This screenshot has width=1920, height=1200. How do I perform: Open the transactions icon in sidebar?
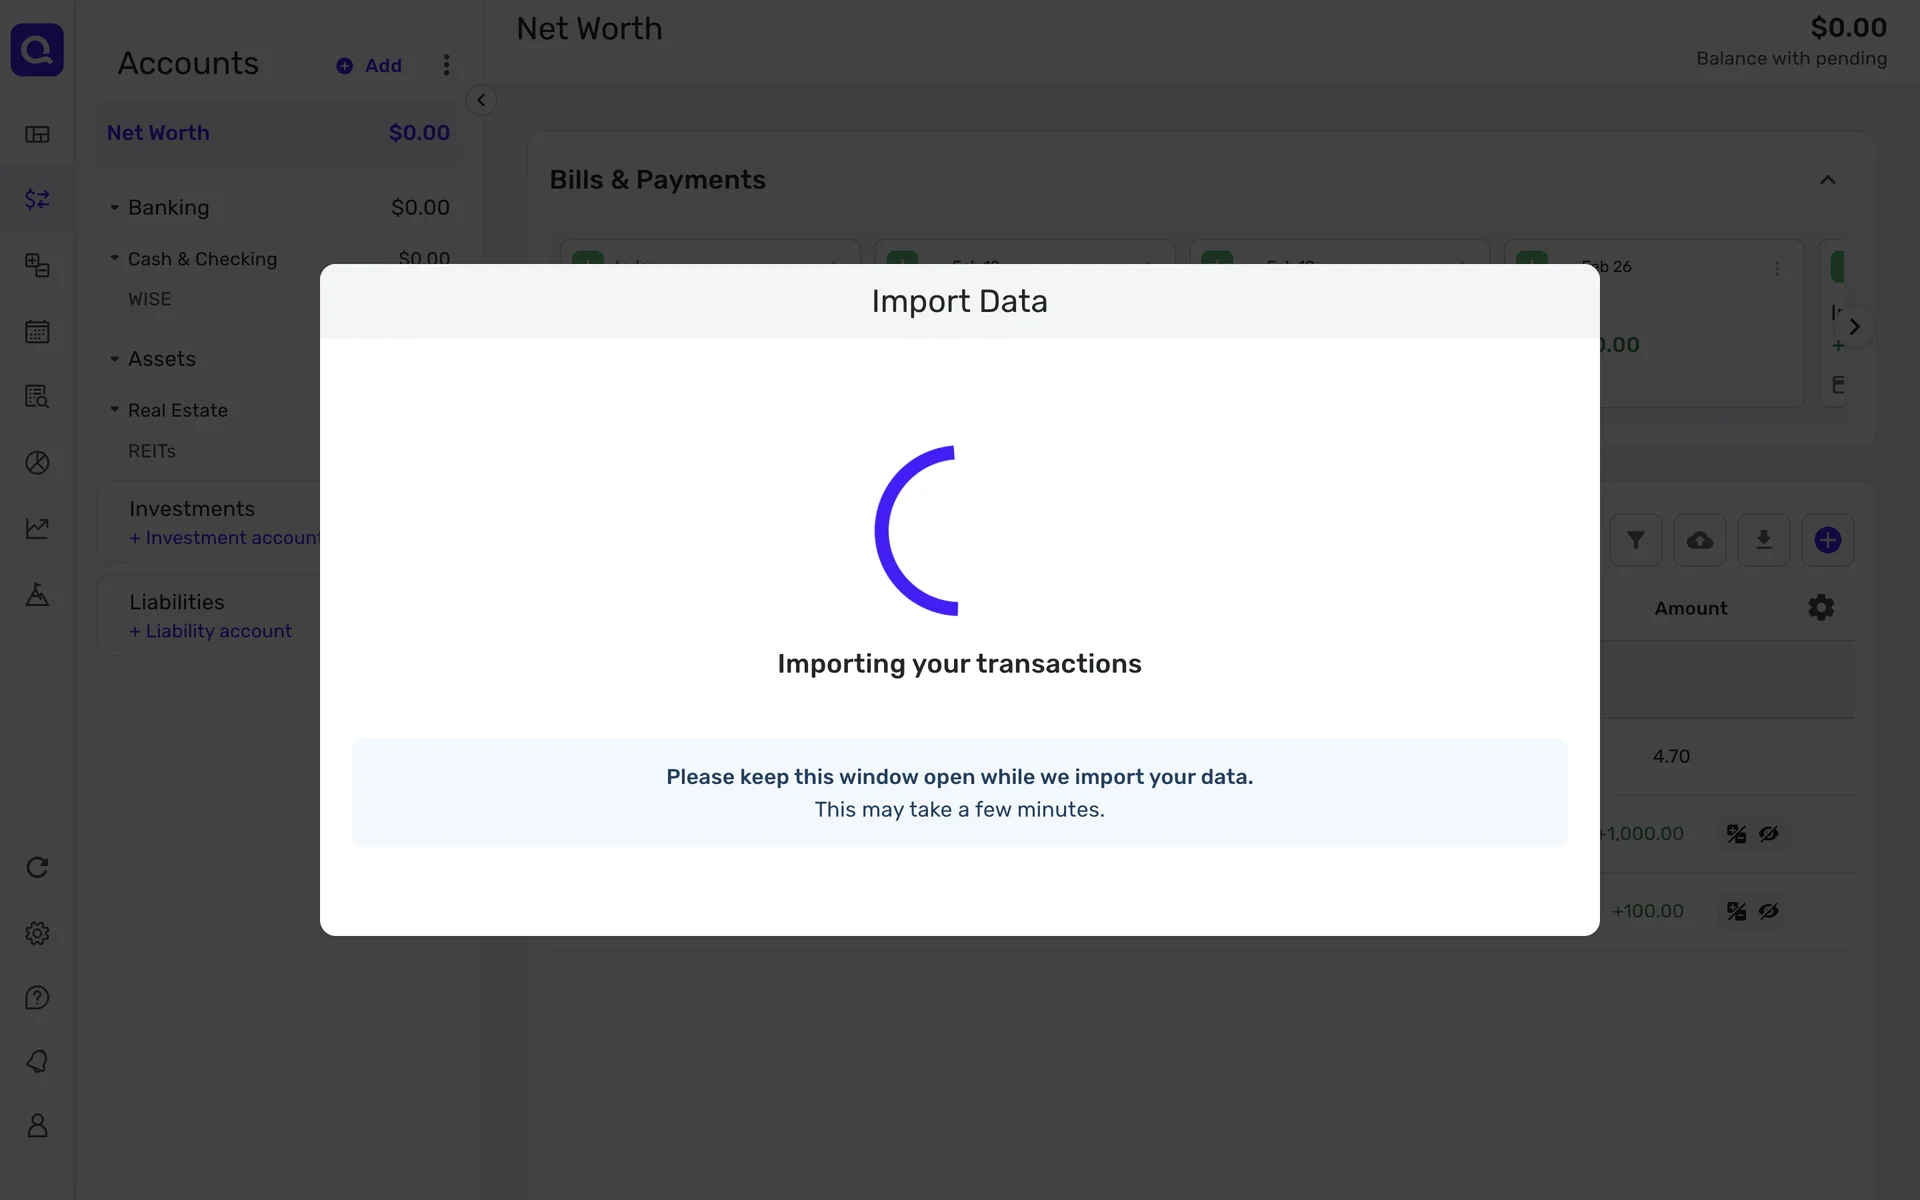[37, 199]
